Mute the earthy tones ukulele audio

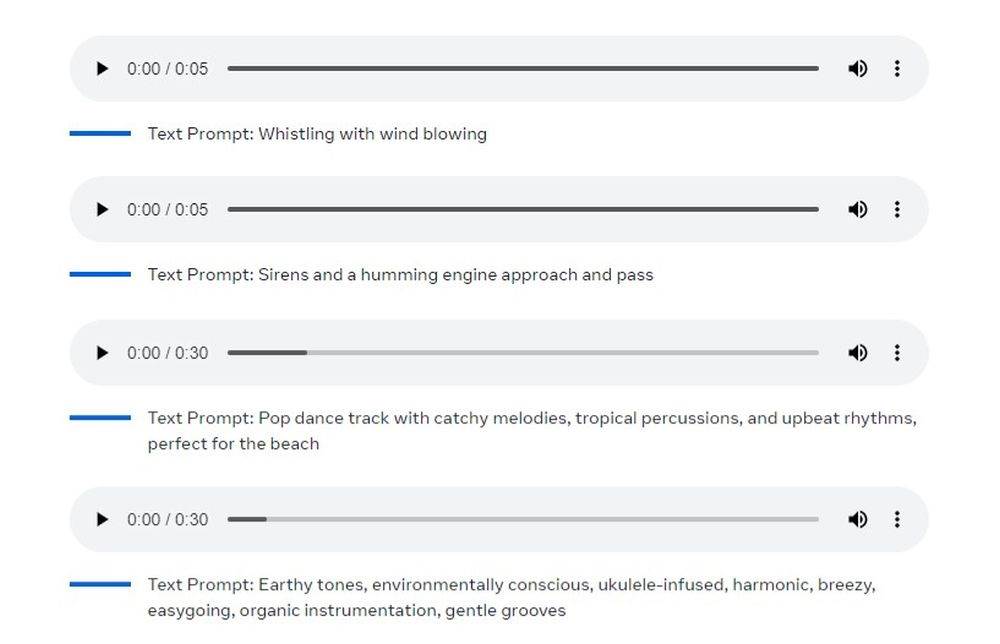[x=857, y=520]
